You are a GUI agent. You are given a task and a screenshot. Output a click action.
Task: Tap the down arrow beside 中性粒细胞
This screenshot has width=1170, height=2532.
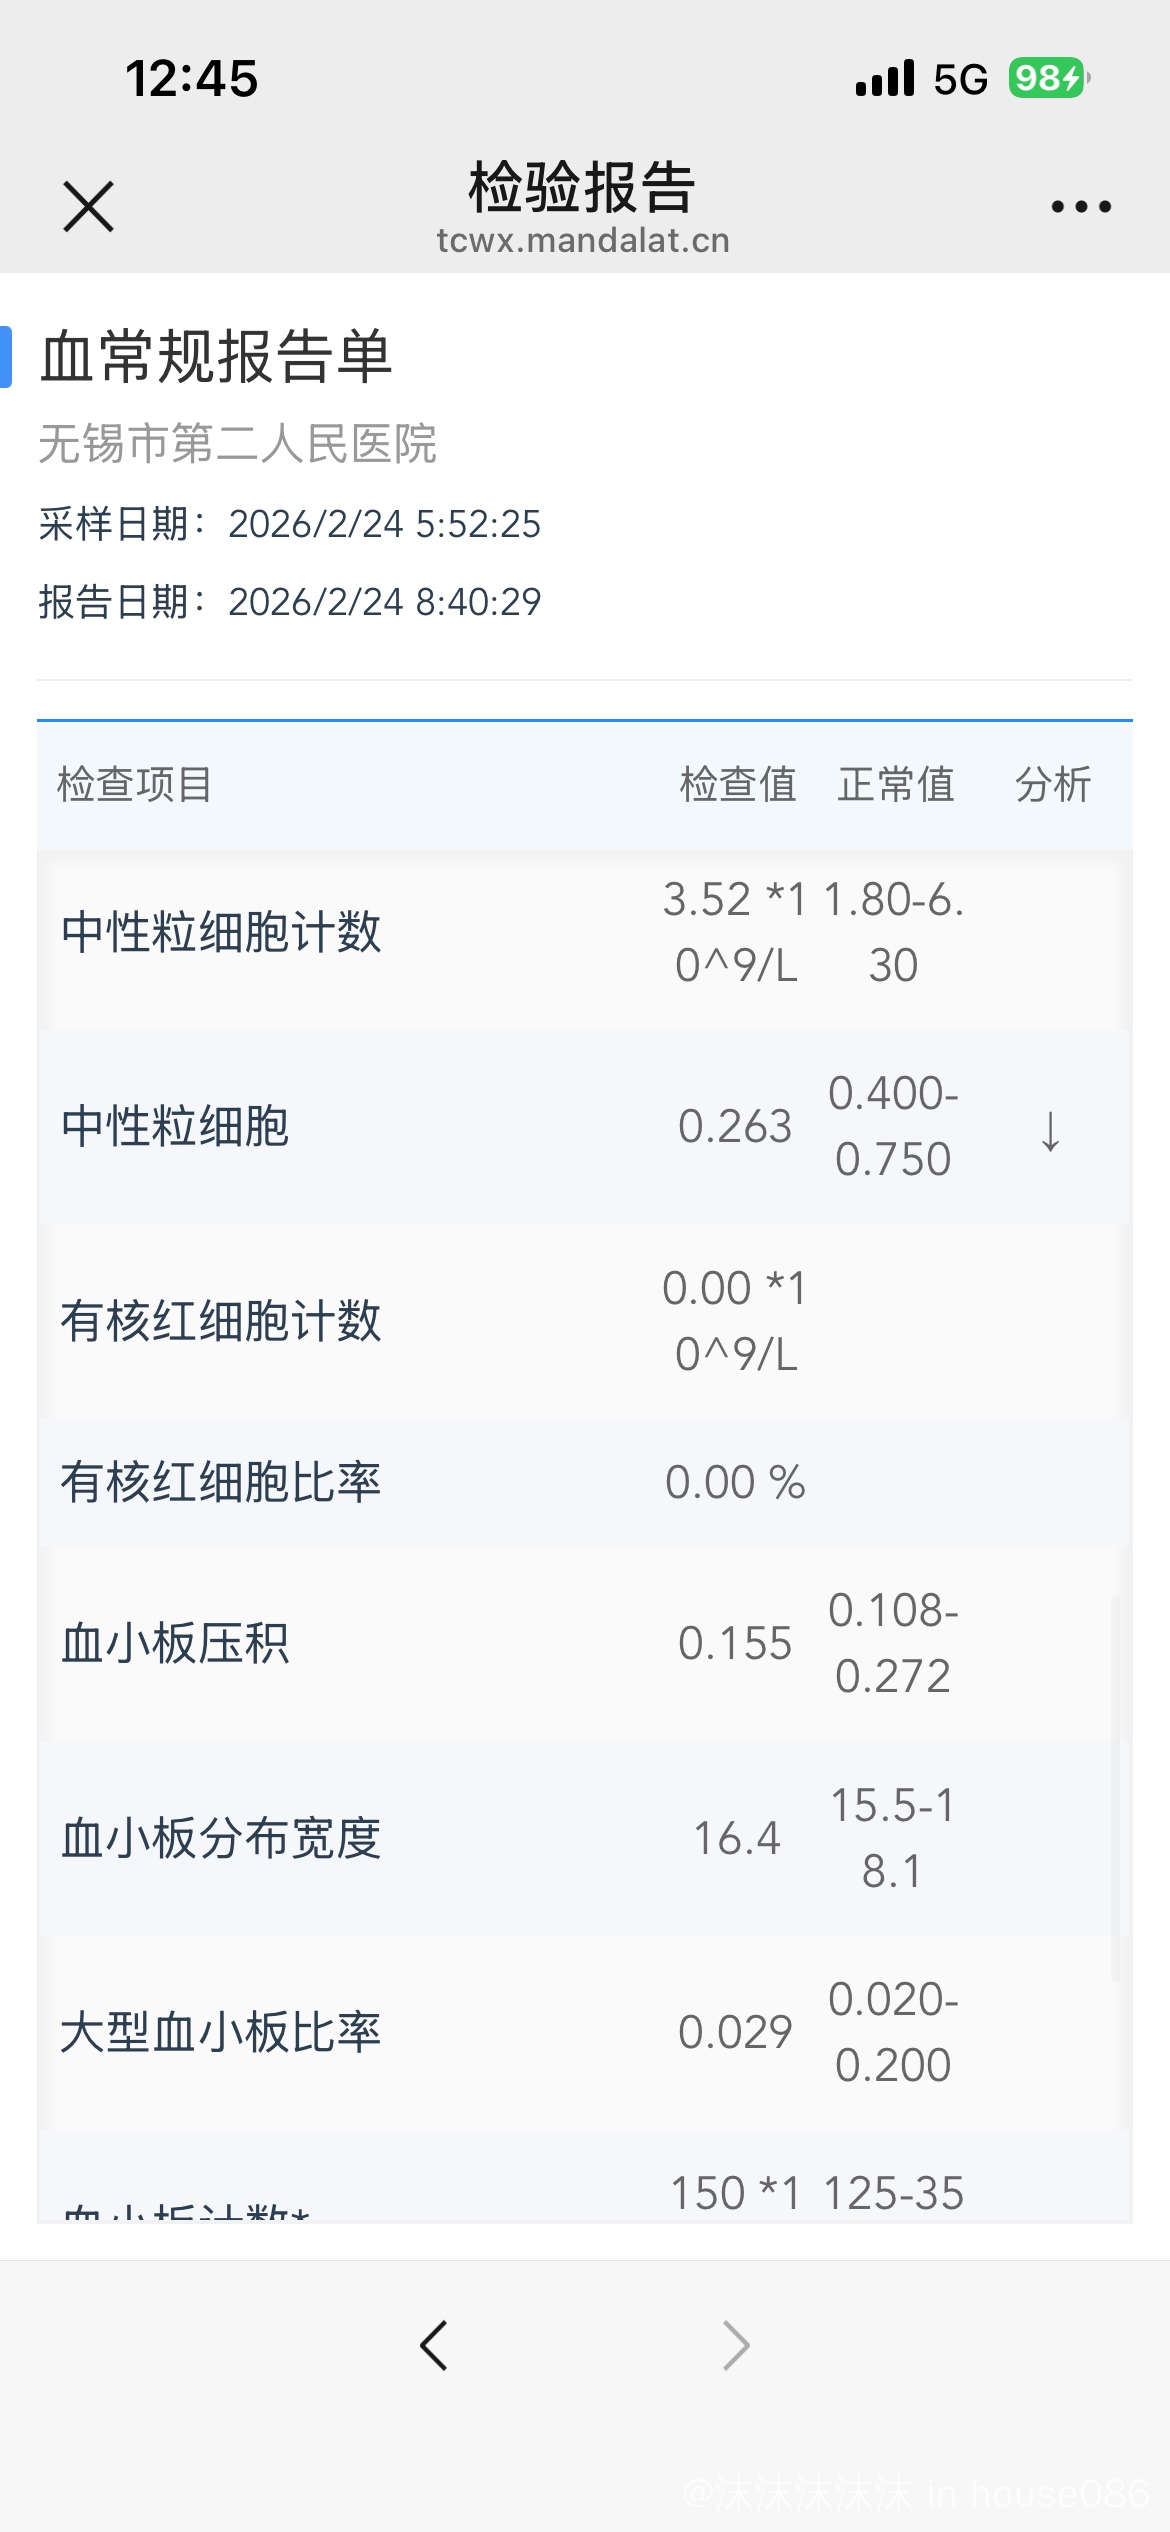1050,1131
